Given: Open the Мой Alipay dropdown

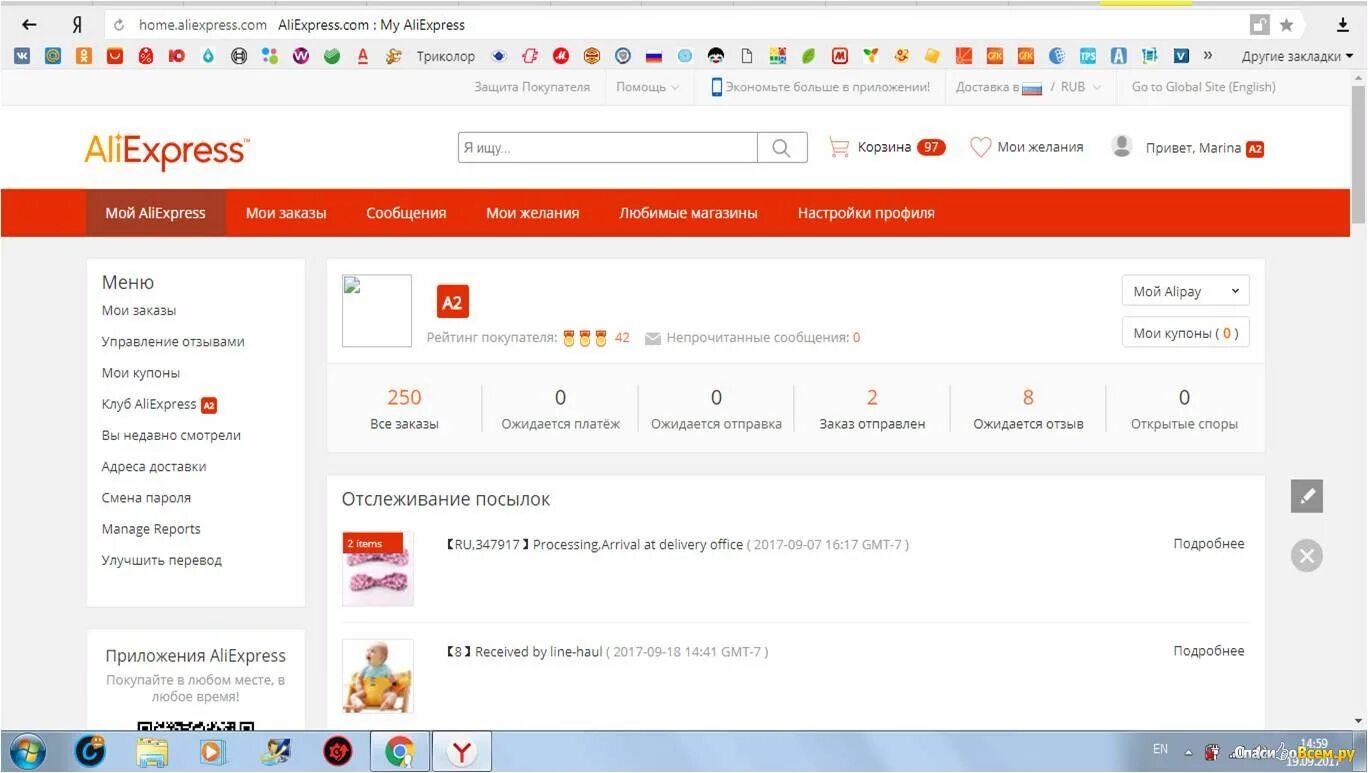Looking at the screenshot, I should click(x=1185, y=291).
